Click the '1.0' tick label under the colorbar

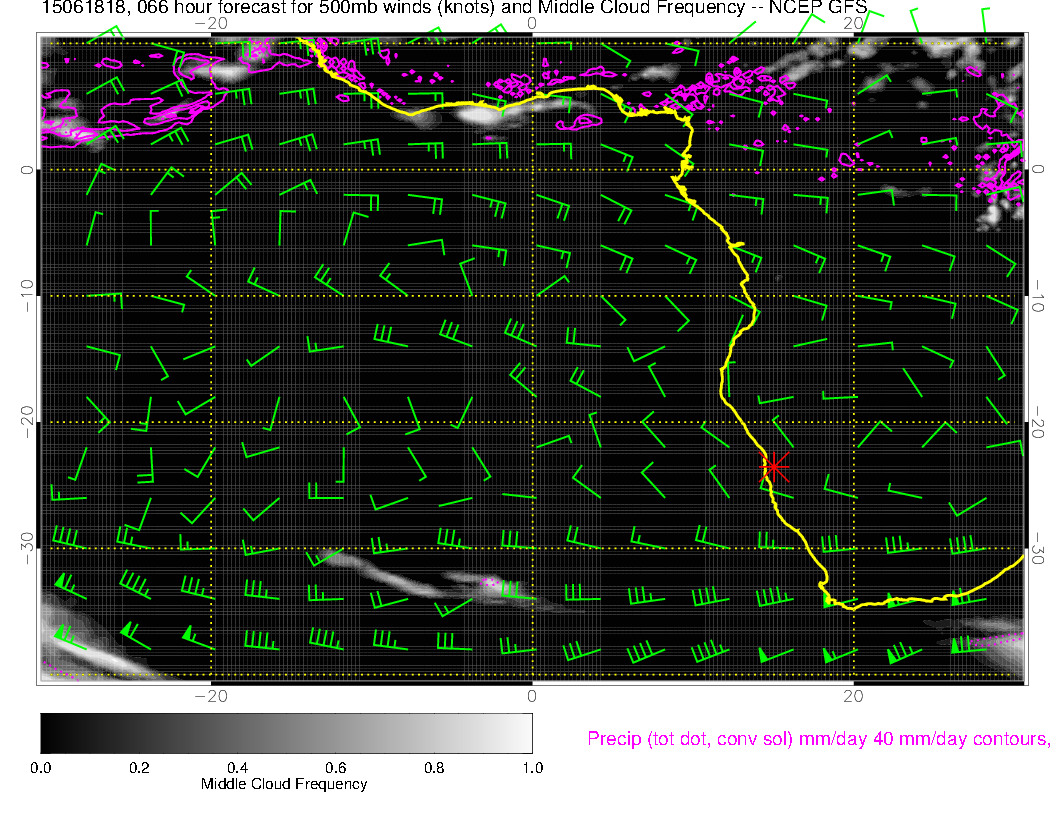(532, 768)
